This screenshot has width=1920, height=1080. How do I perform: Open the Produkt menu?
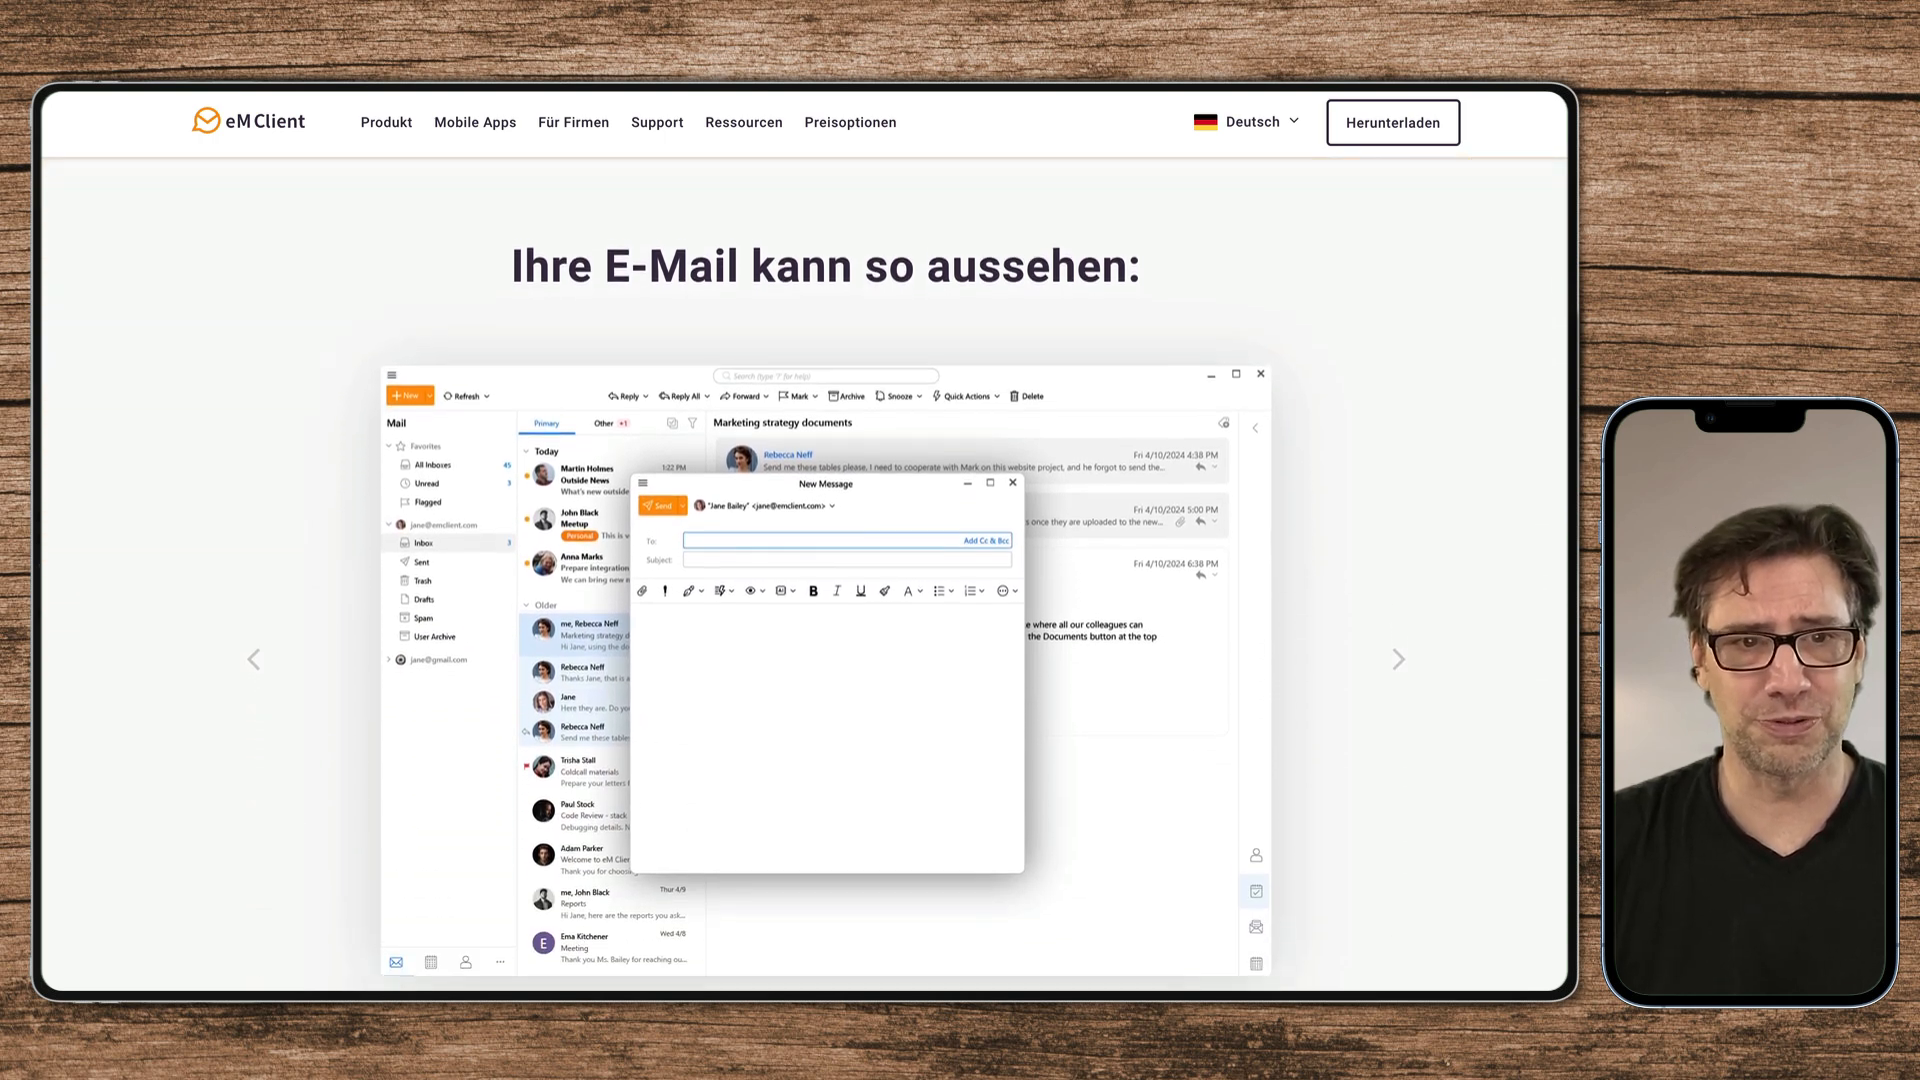[386, 122]
